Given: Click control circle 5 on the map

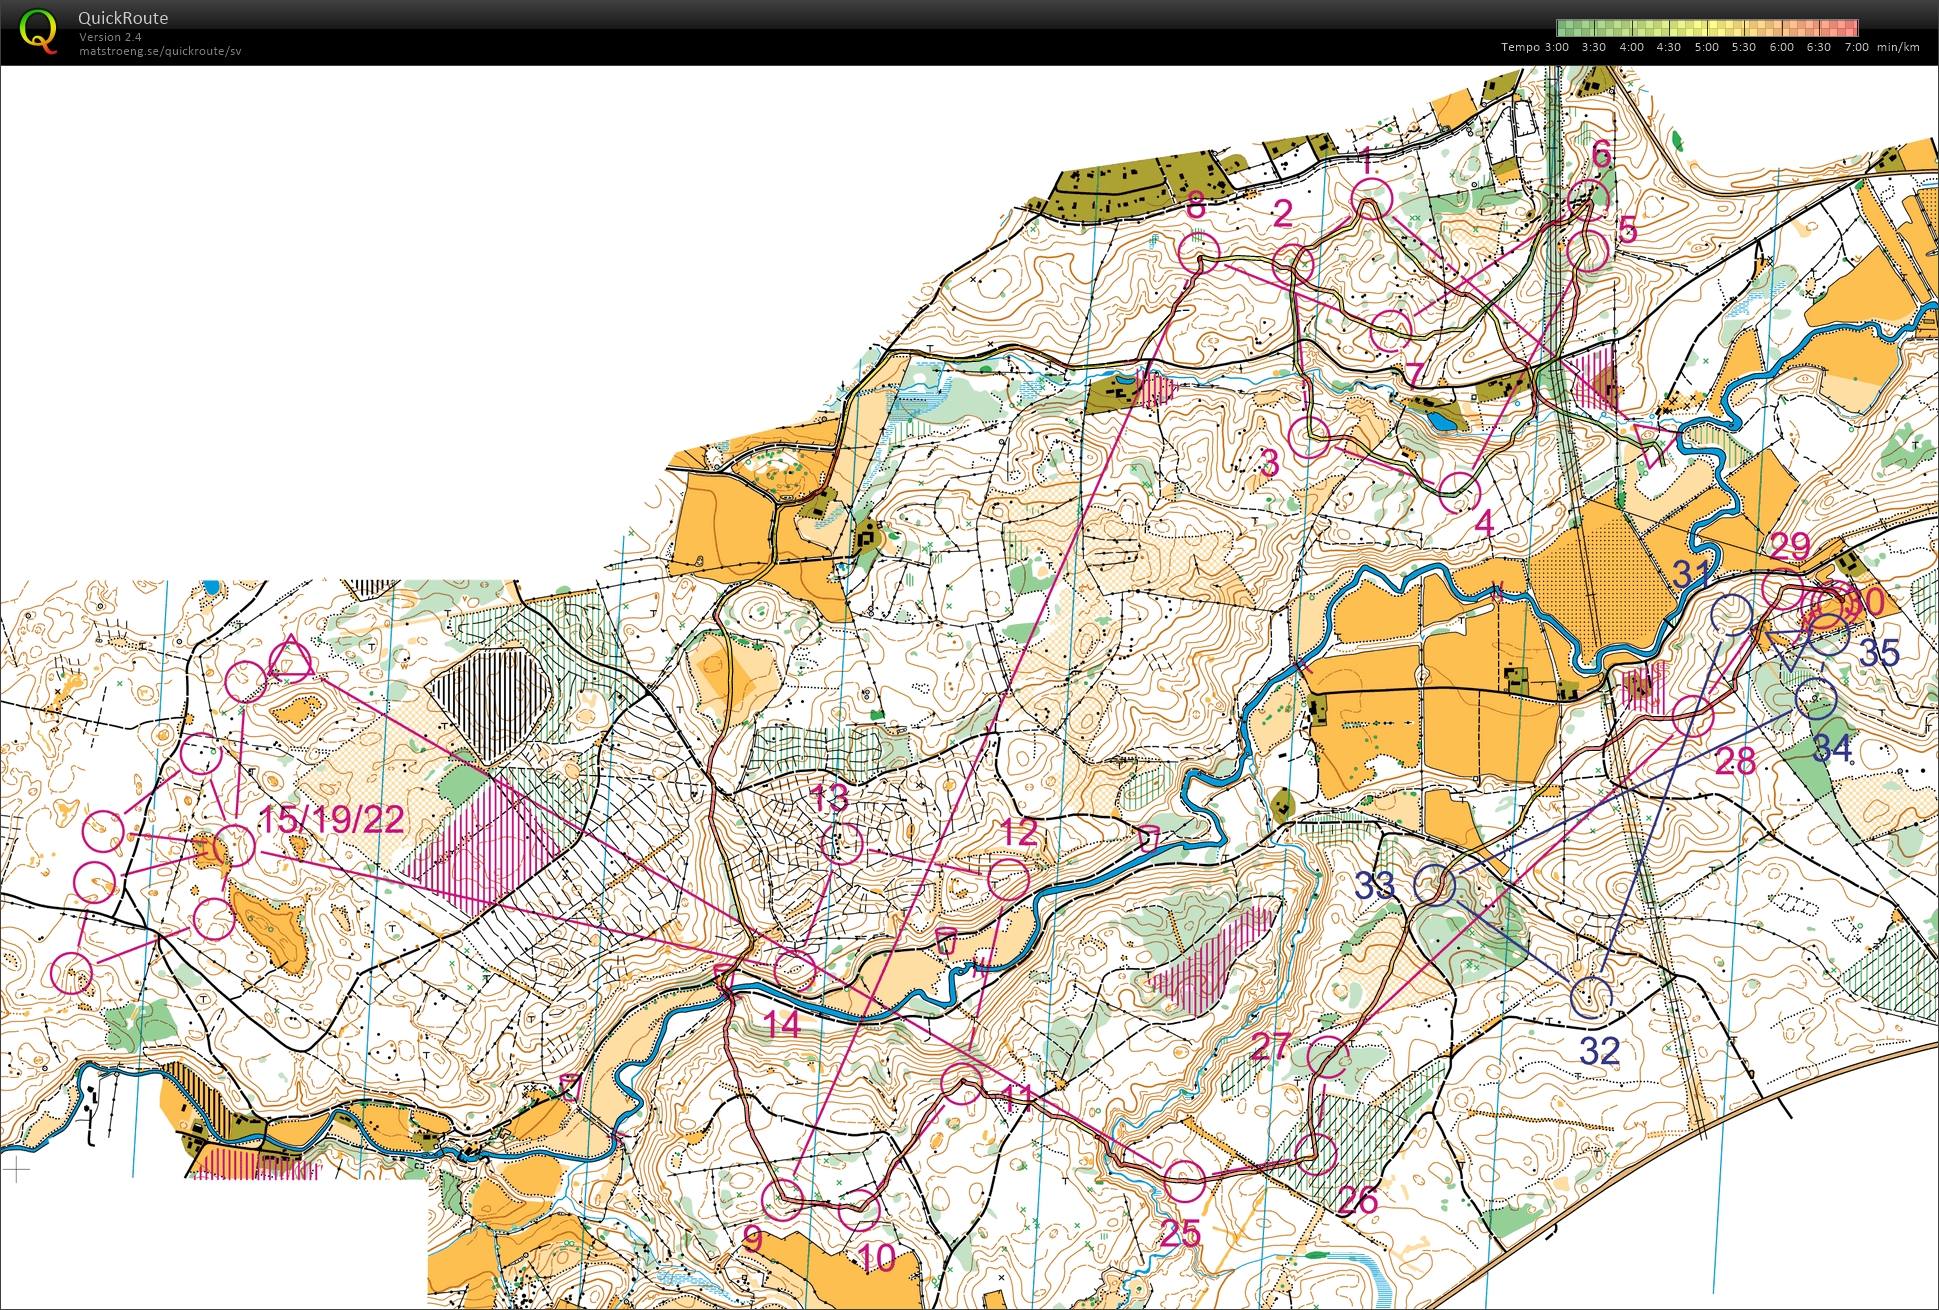Looking at the screenshot, I should click(x=1587, y=249).
